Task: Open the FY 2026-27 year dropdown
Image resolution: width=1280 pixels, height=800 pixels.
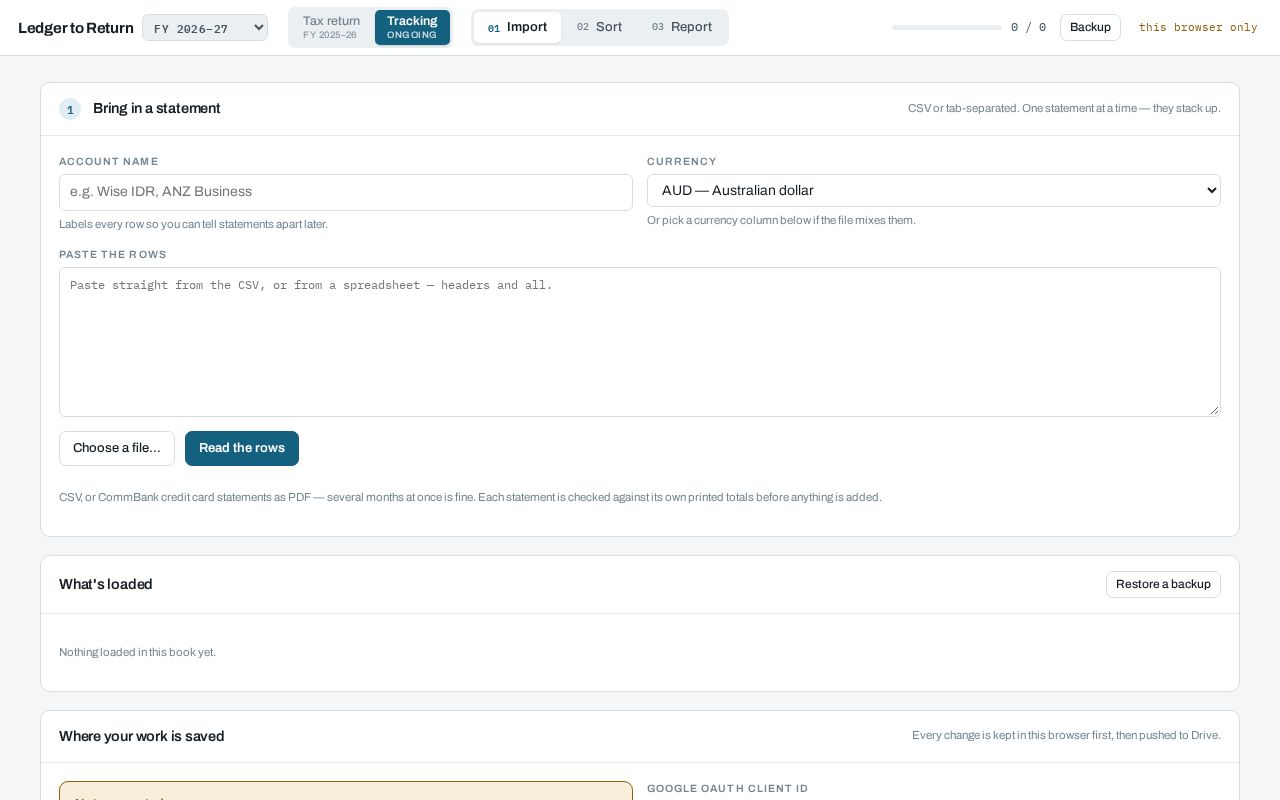Action: click(x=205, y=28)
